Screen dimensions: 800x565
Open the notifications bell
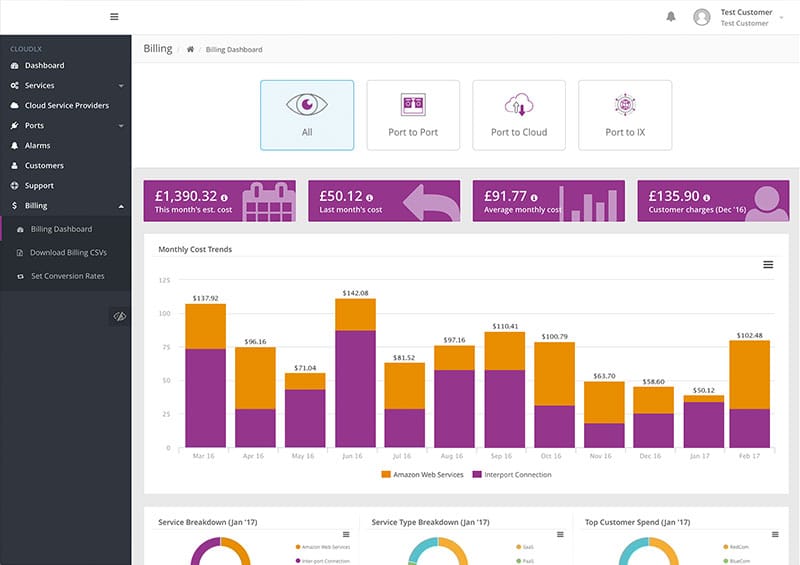tap(671, 17)
